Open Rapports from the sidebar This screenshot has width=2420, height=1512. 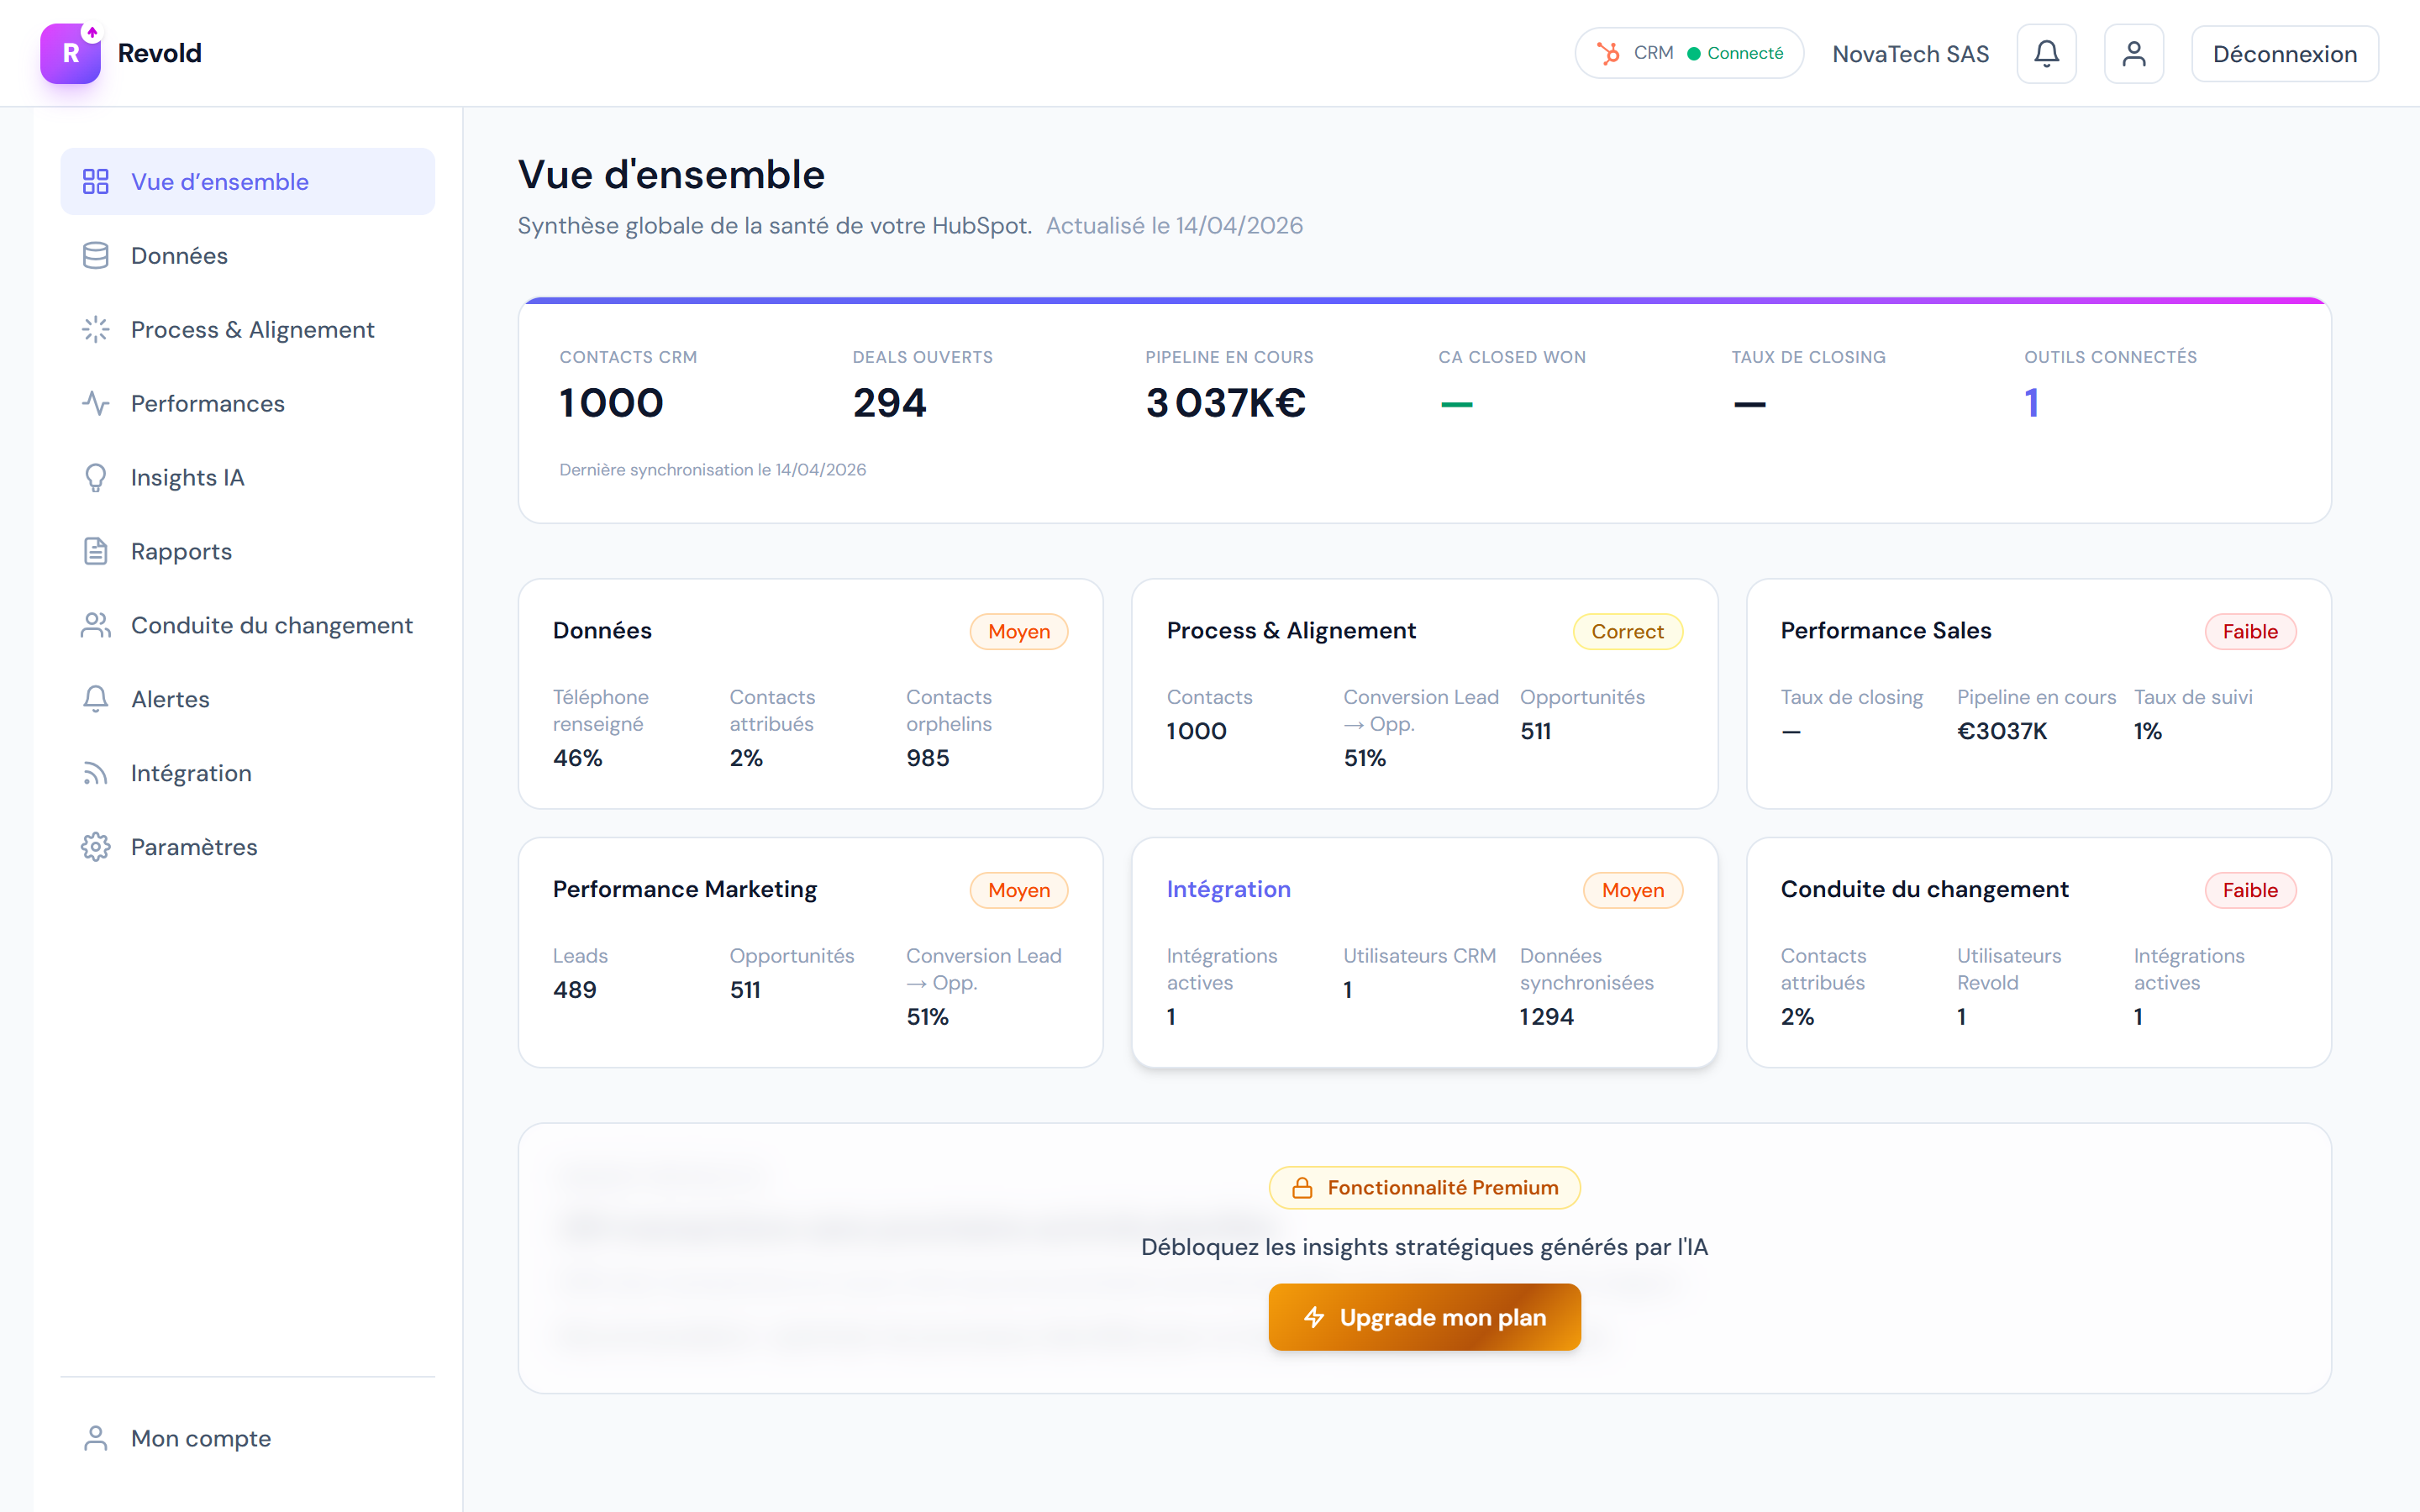coord(181,552)
